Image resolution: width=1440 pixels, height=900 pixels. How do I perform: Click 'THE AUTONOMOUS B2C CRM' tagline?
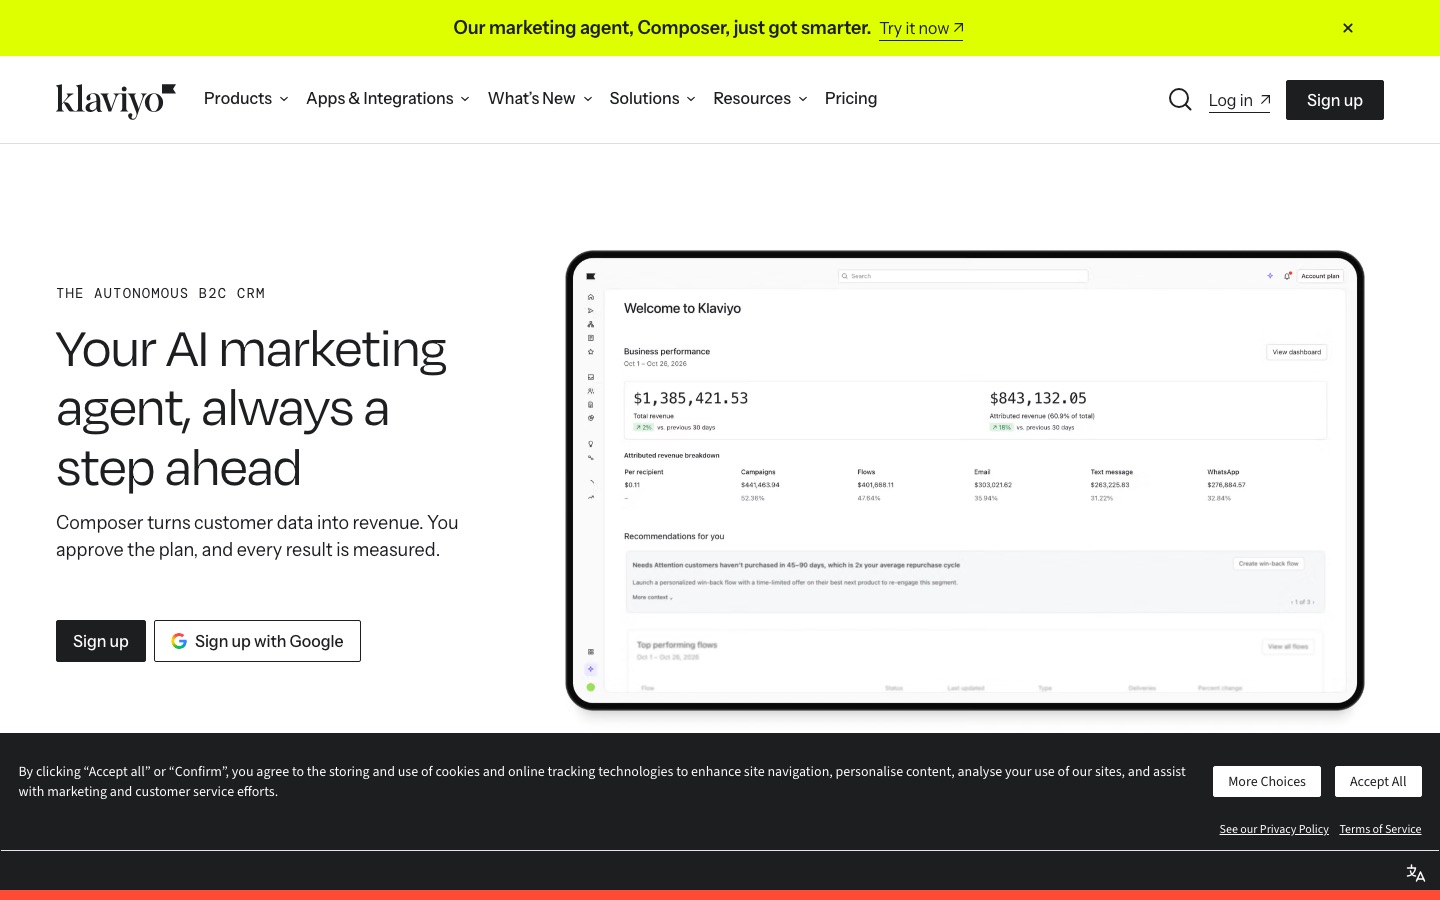click(160, 293)
